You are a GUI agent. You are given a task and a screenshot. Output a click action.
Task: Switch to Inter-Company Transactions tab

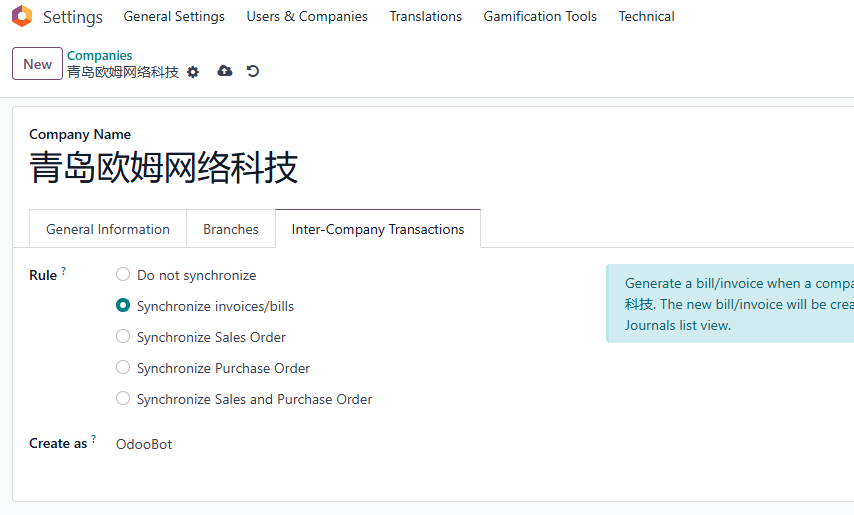(x=378, y=229)
